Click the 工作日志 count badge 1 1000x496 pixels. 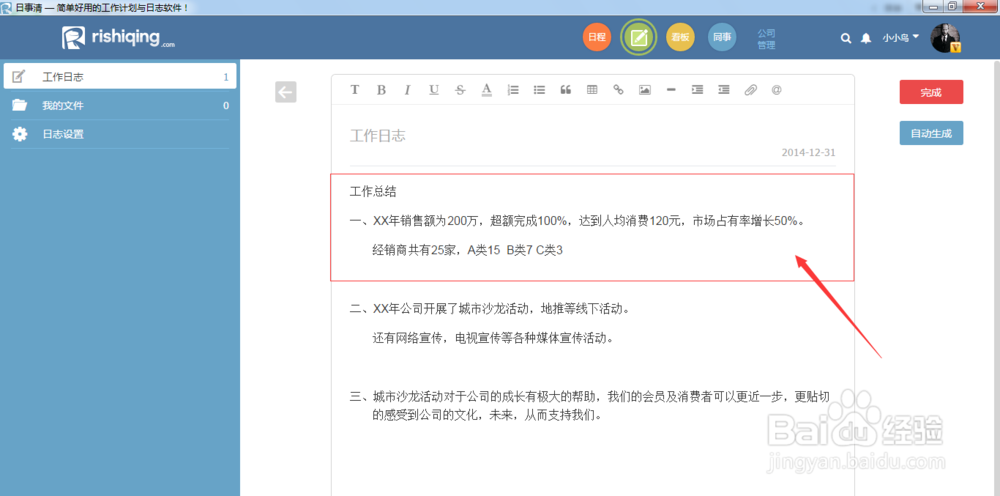coord(226,77)
